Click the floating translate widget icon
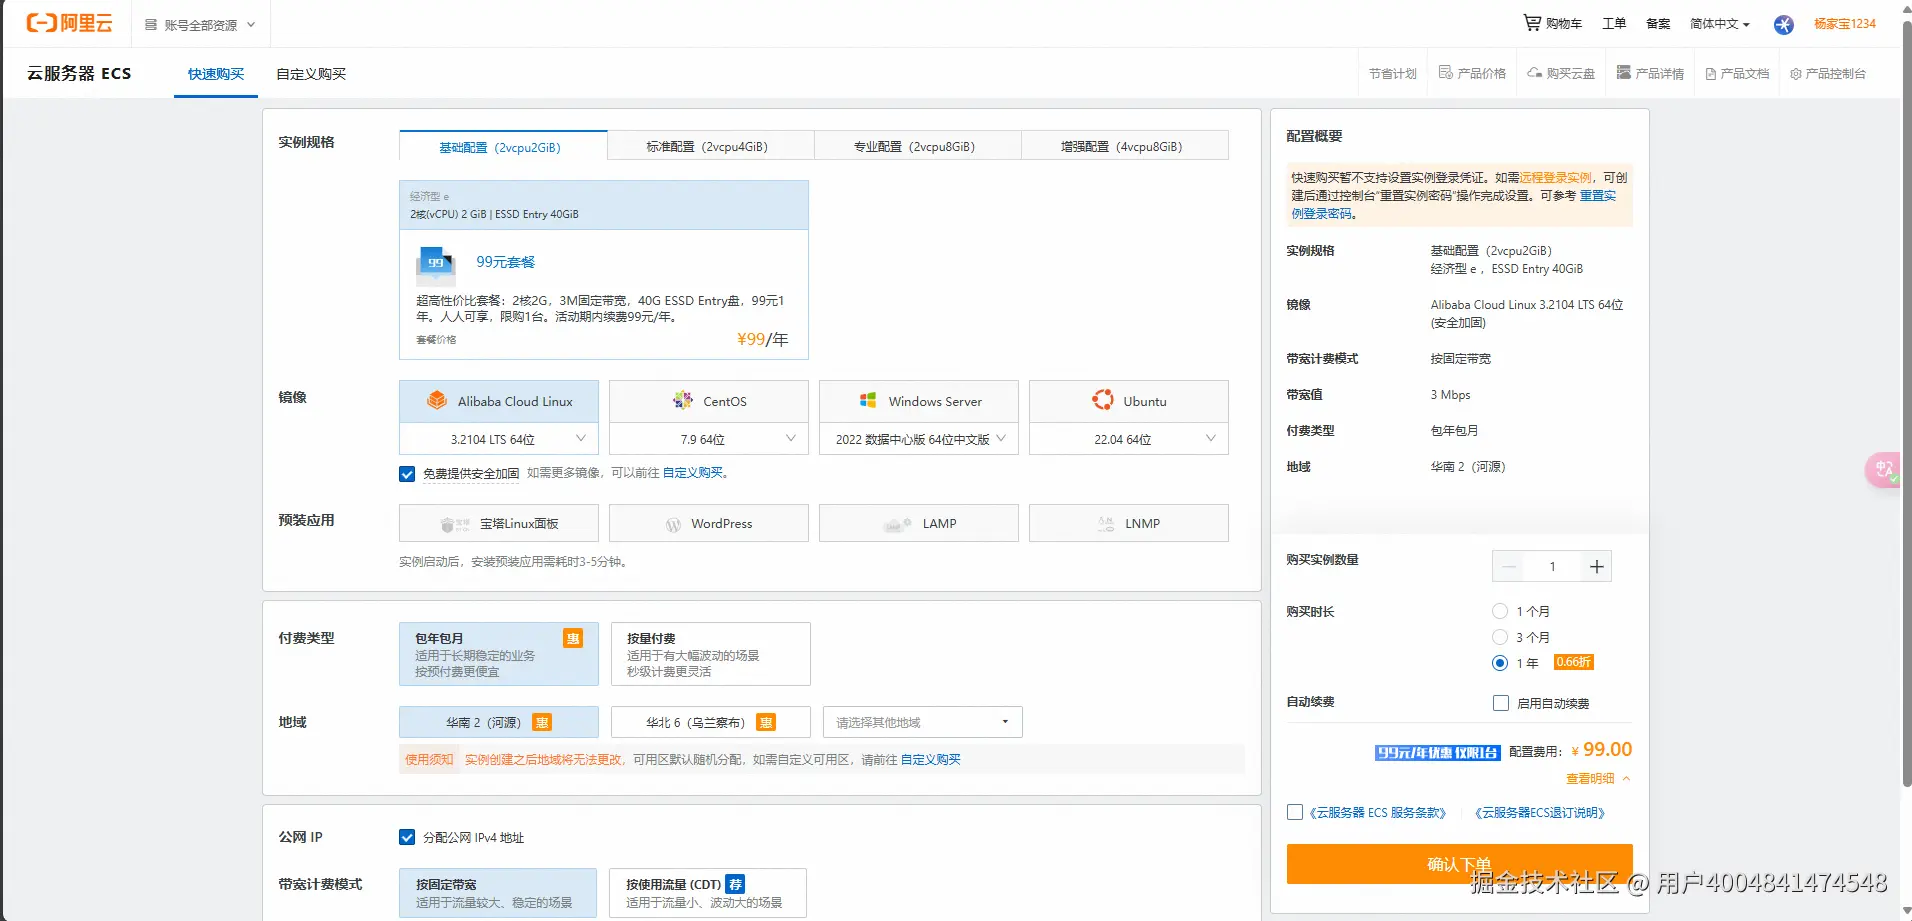The image size is (1912, 921). (1883, 470)
